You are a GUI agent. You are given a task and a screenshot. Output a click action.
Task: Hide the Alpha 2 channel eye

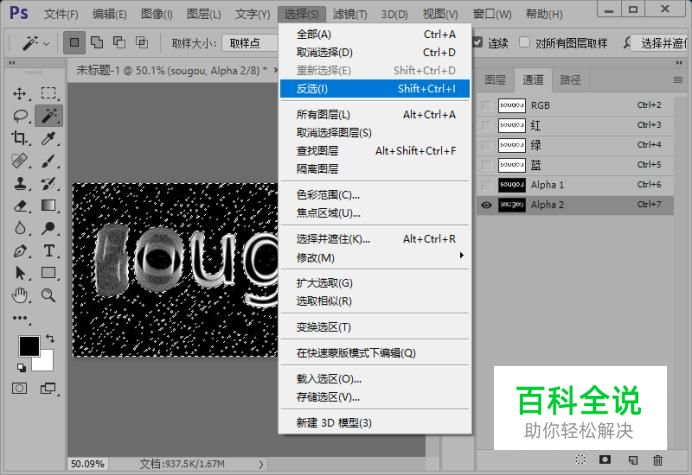(x=486, y=205)
